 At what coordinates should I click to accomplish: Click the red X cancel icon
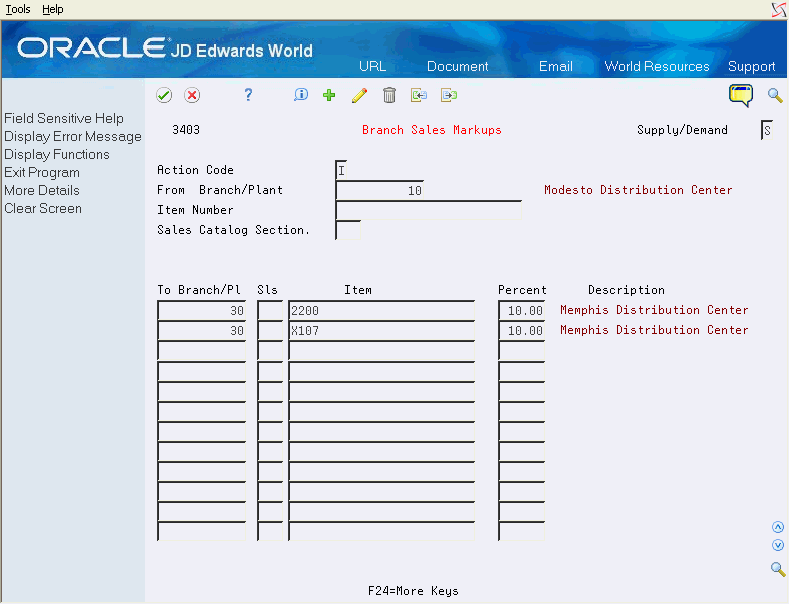point(192,95)
